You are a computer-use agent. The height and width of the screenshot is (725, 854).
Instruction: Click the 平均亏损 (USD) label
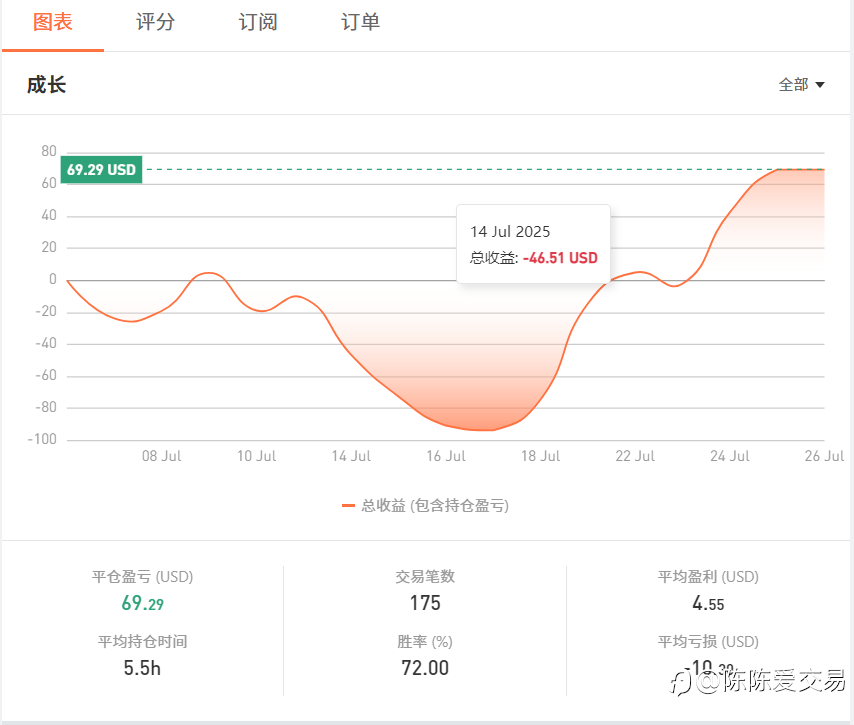point(708,641)
